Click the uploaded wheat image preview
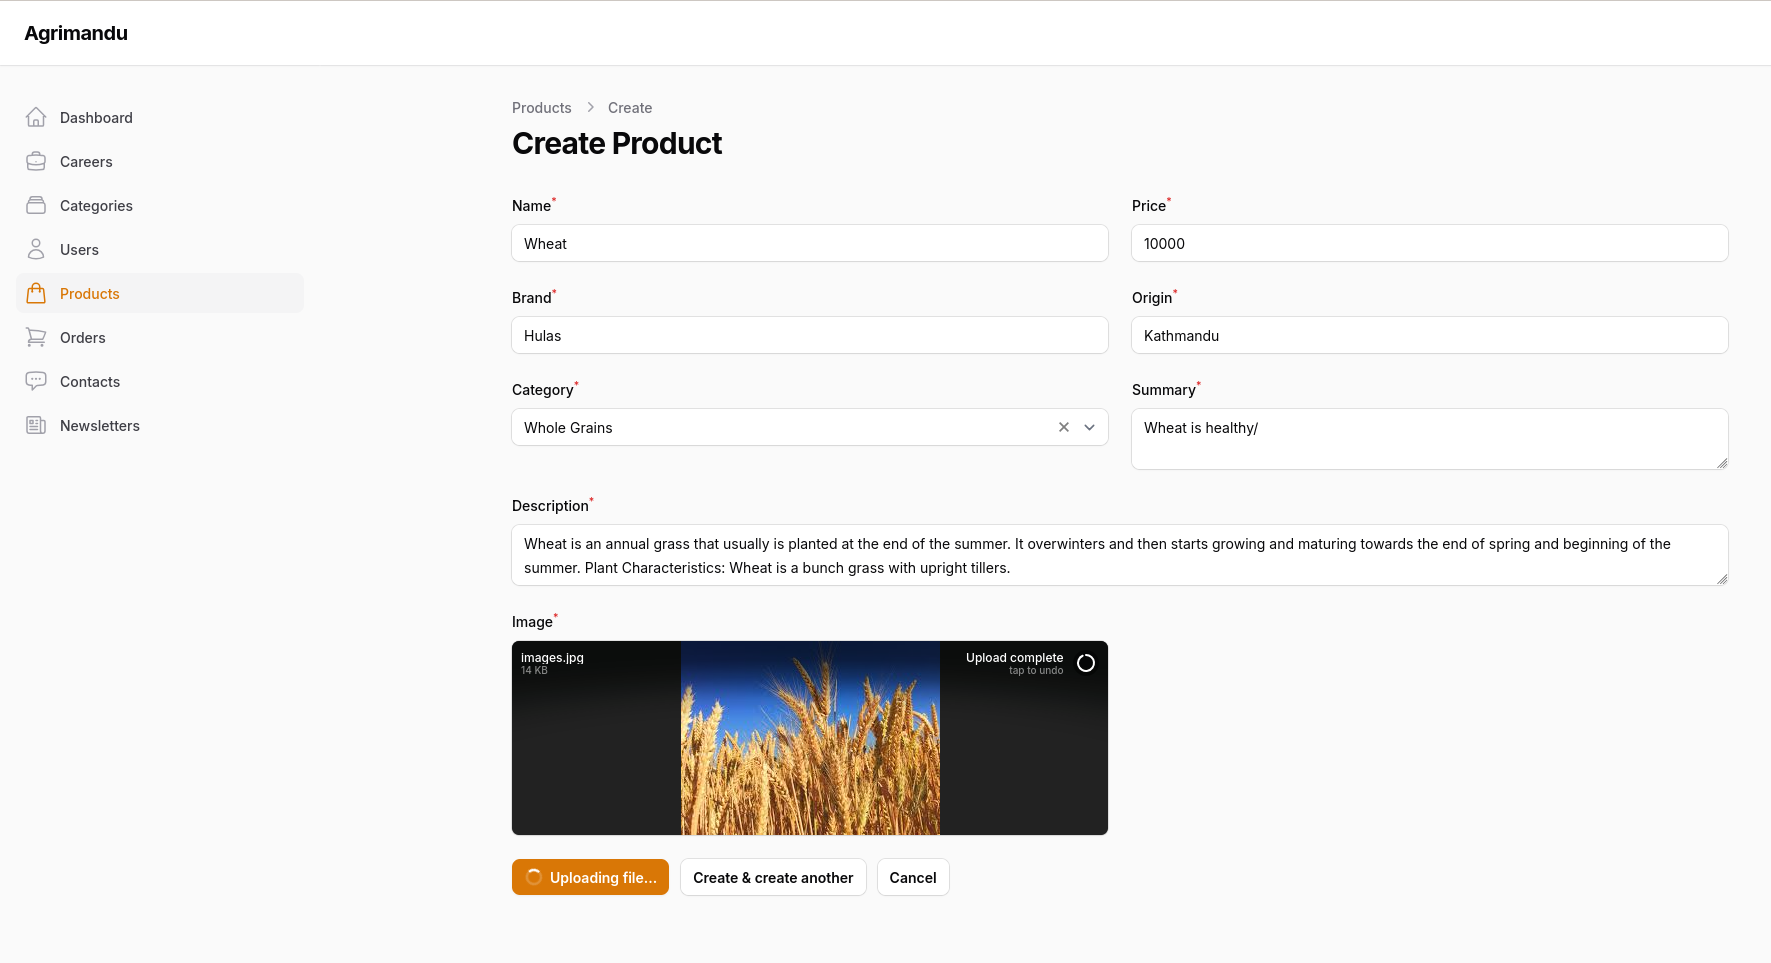 [810, 738]
